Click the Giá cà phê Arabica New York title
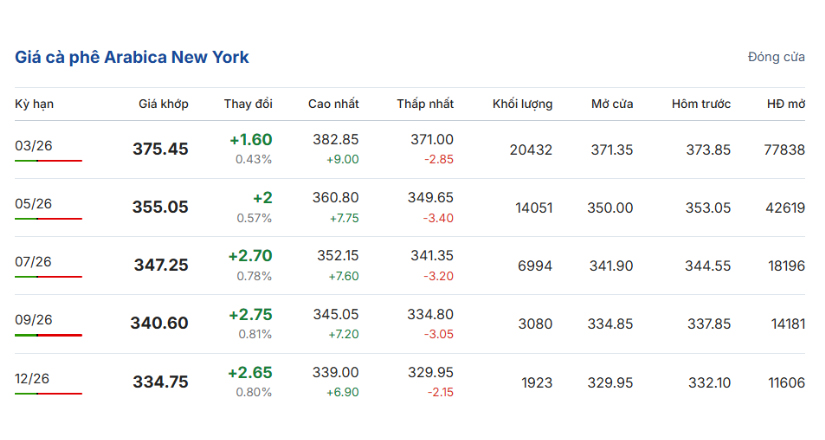Image resolution: width=825 pixels, height=440 pixels. point(132,57)
